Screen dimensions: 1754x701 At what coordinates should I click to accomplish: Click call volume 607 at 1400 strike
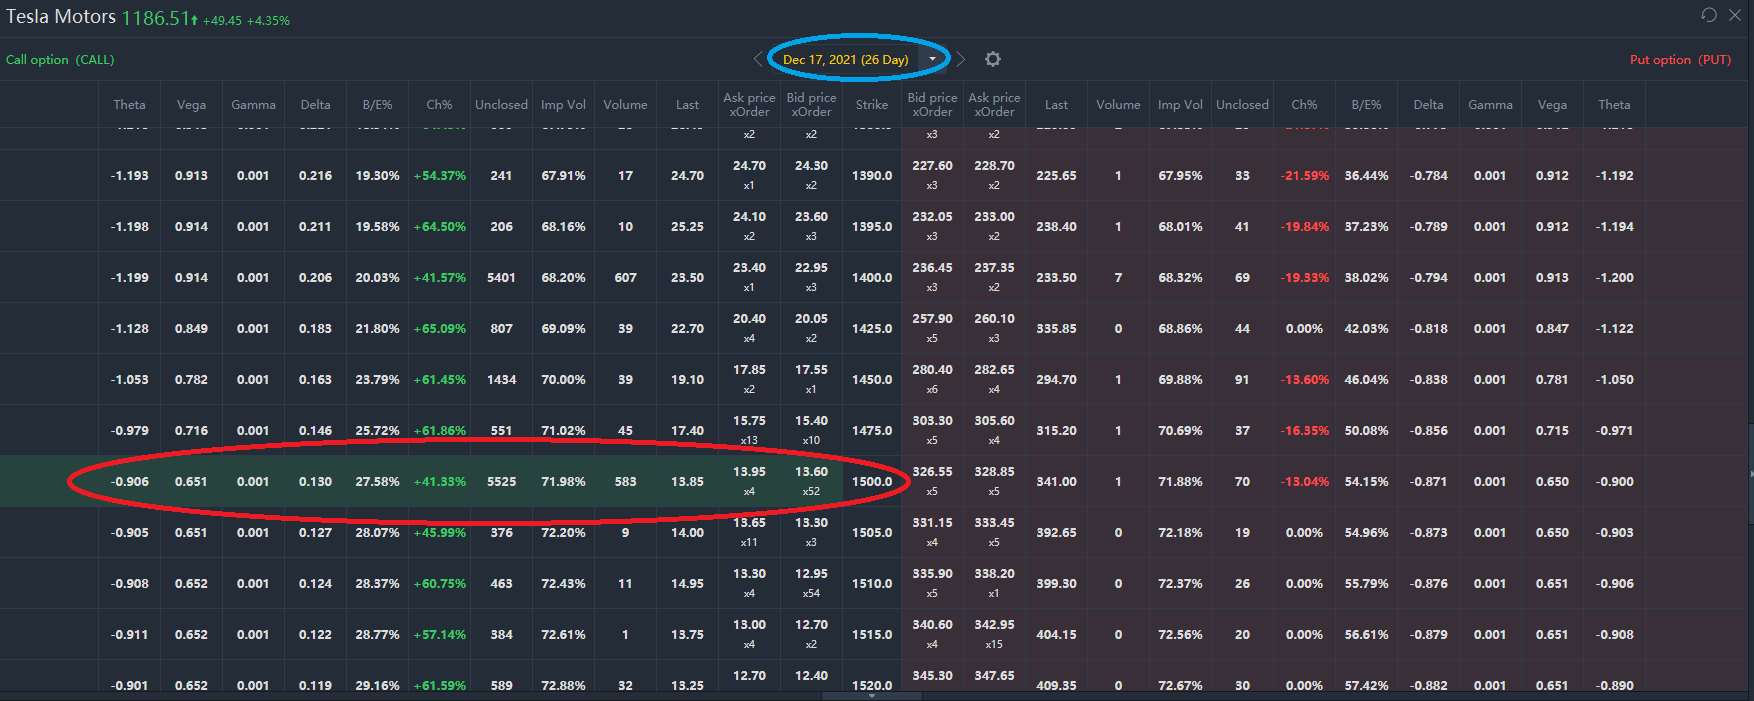pyautogui.click(x=625, y=278)
